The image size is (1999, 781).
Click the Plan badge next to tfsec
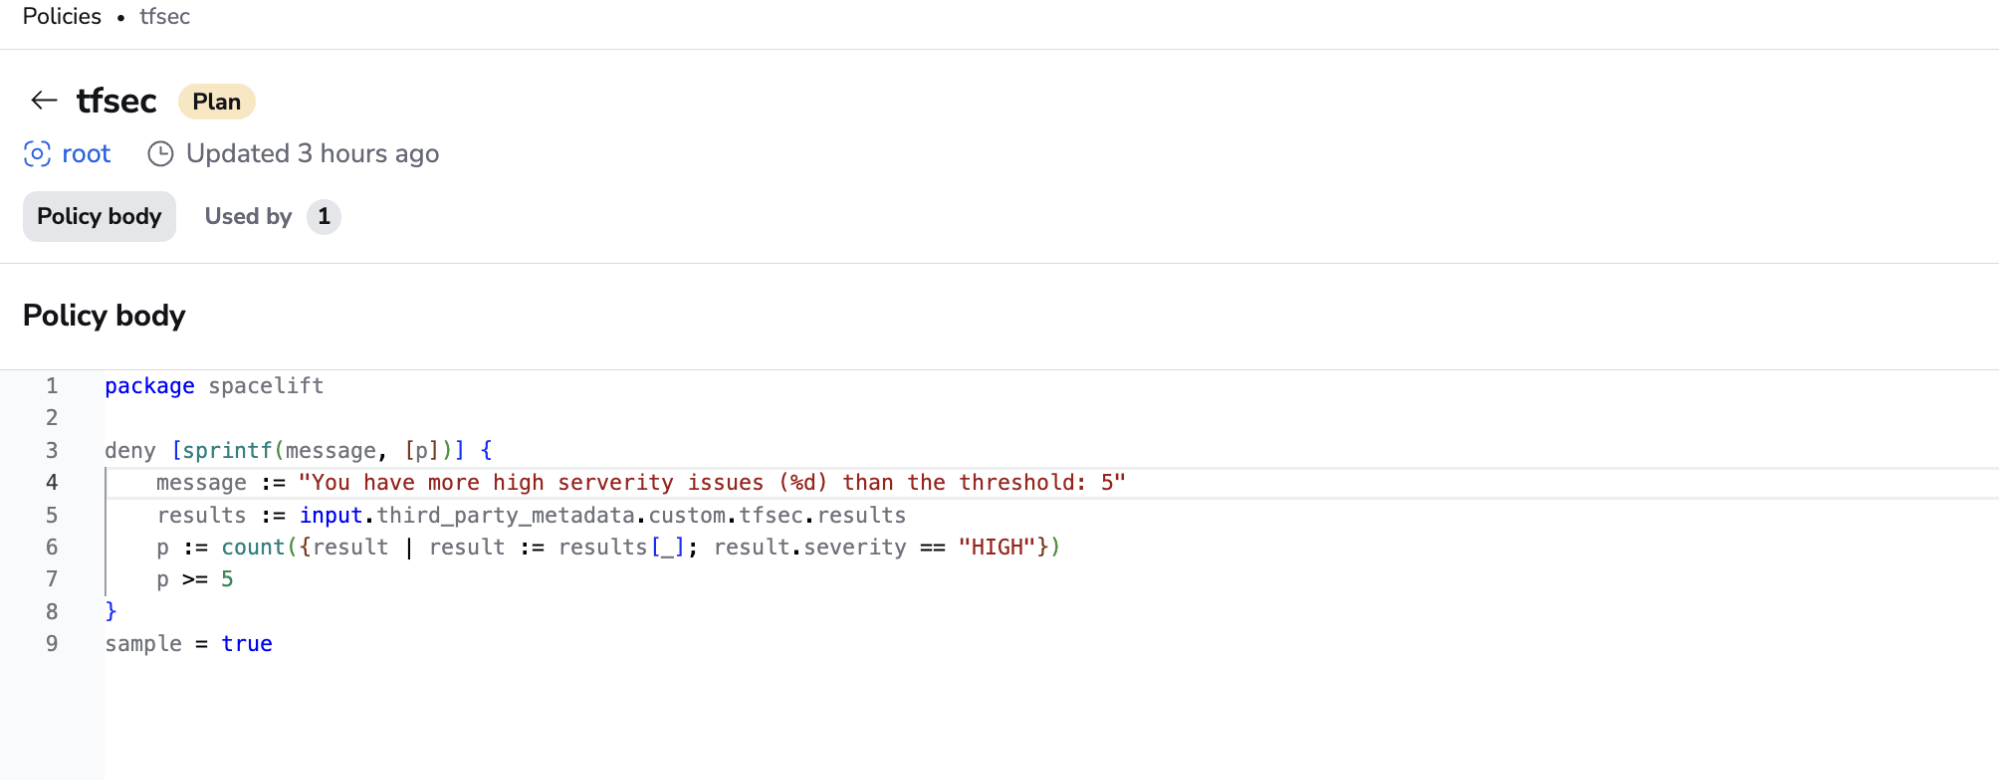[x=216, y=101]
